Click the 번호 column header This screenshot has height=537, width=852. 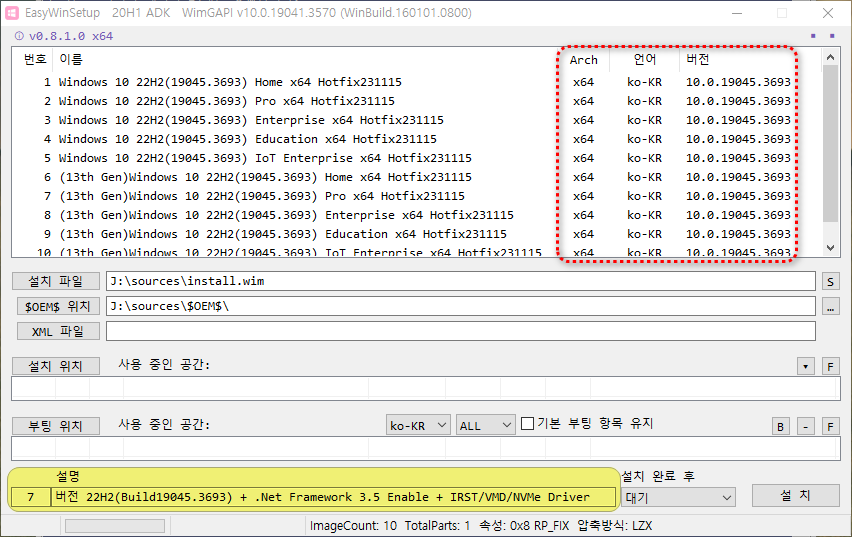coord(35,59)
